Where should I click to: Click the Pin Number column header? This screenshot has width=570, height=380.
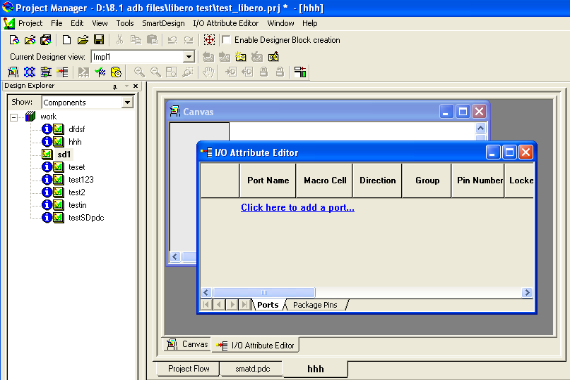(478, 180)
